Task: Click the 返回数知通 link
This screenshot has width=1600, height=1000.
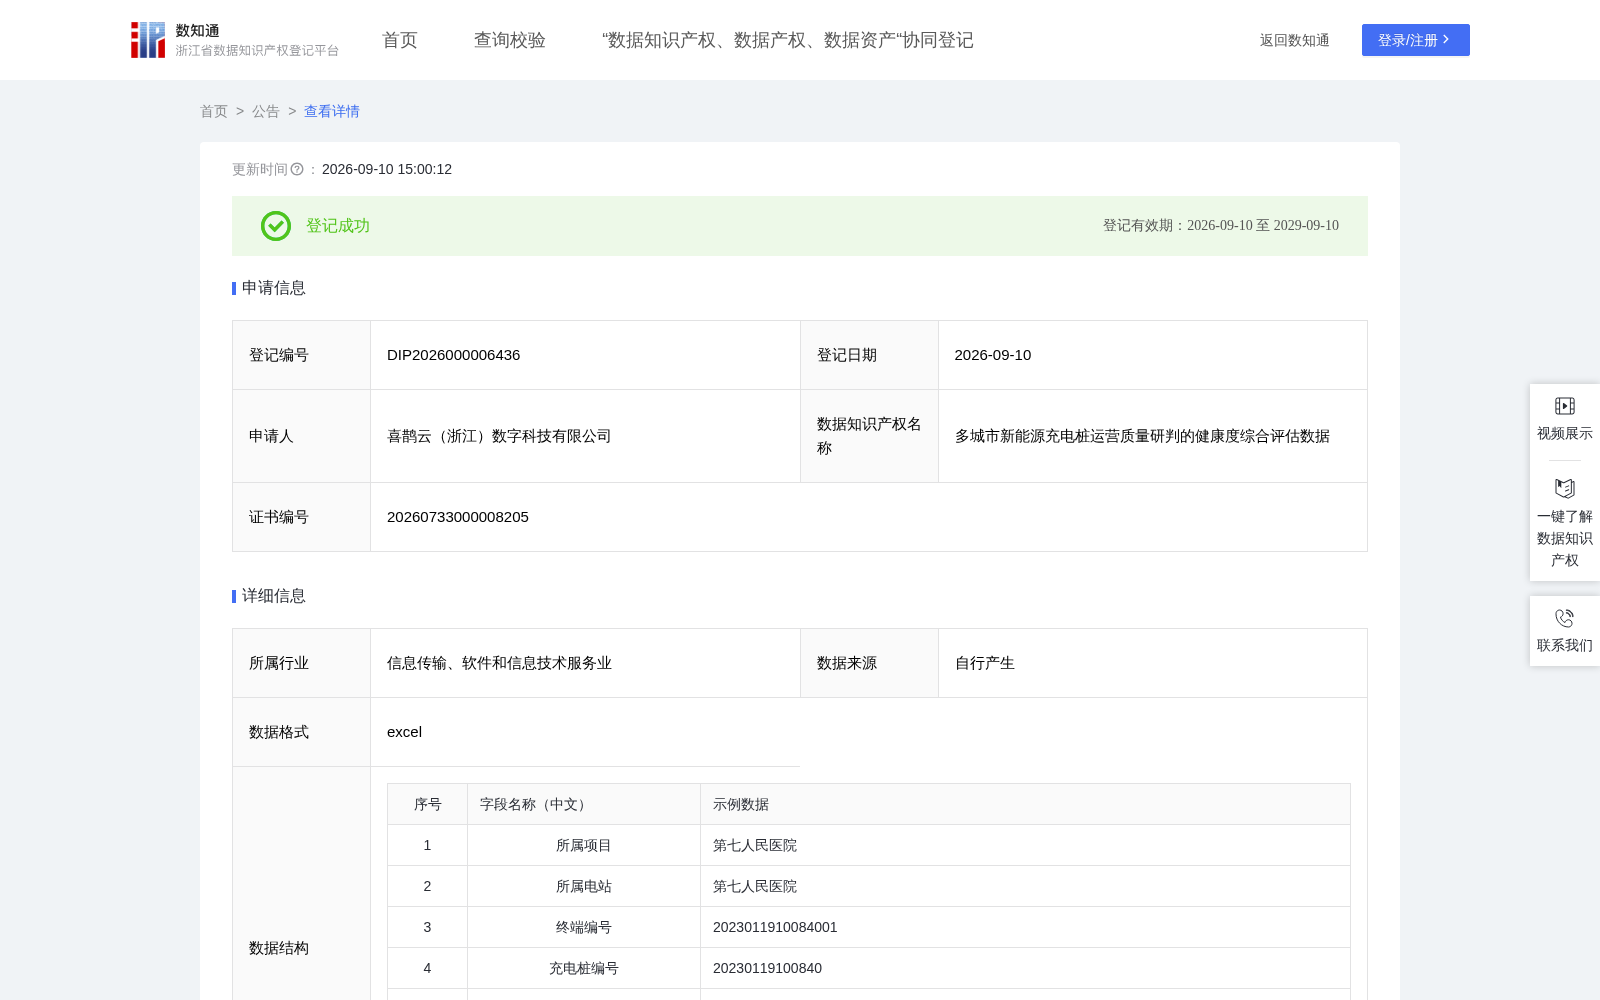Action: pos(1295,40)
